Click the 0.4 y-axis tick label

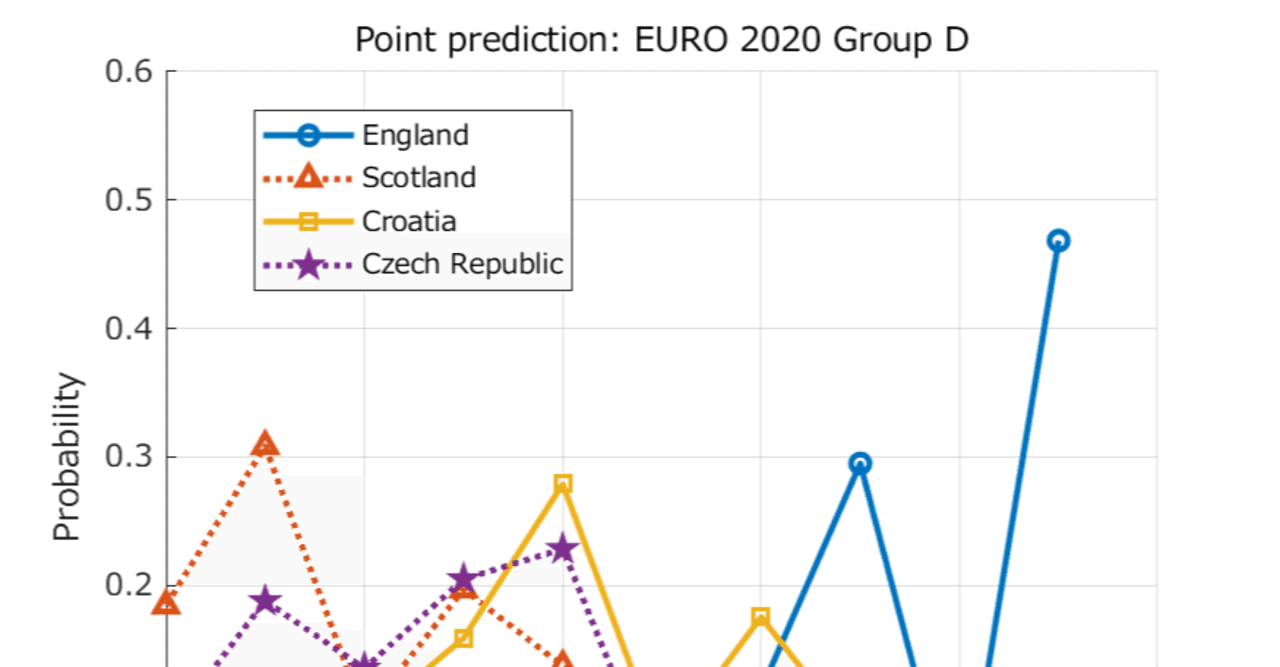pos(127,328)
